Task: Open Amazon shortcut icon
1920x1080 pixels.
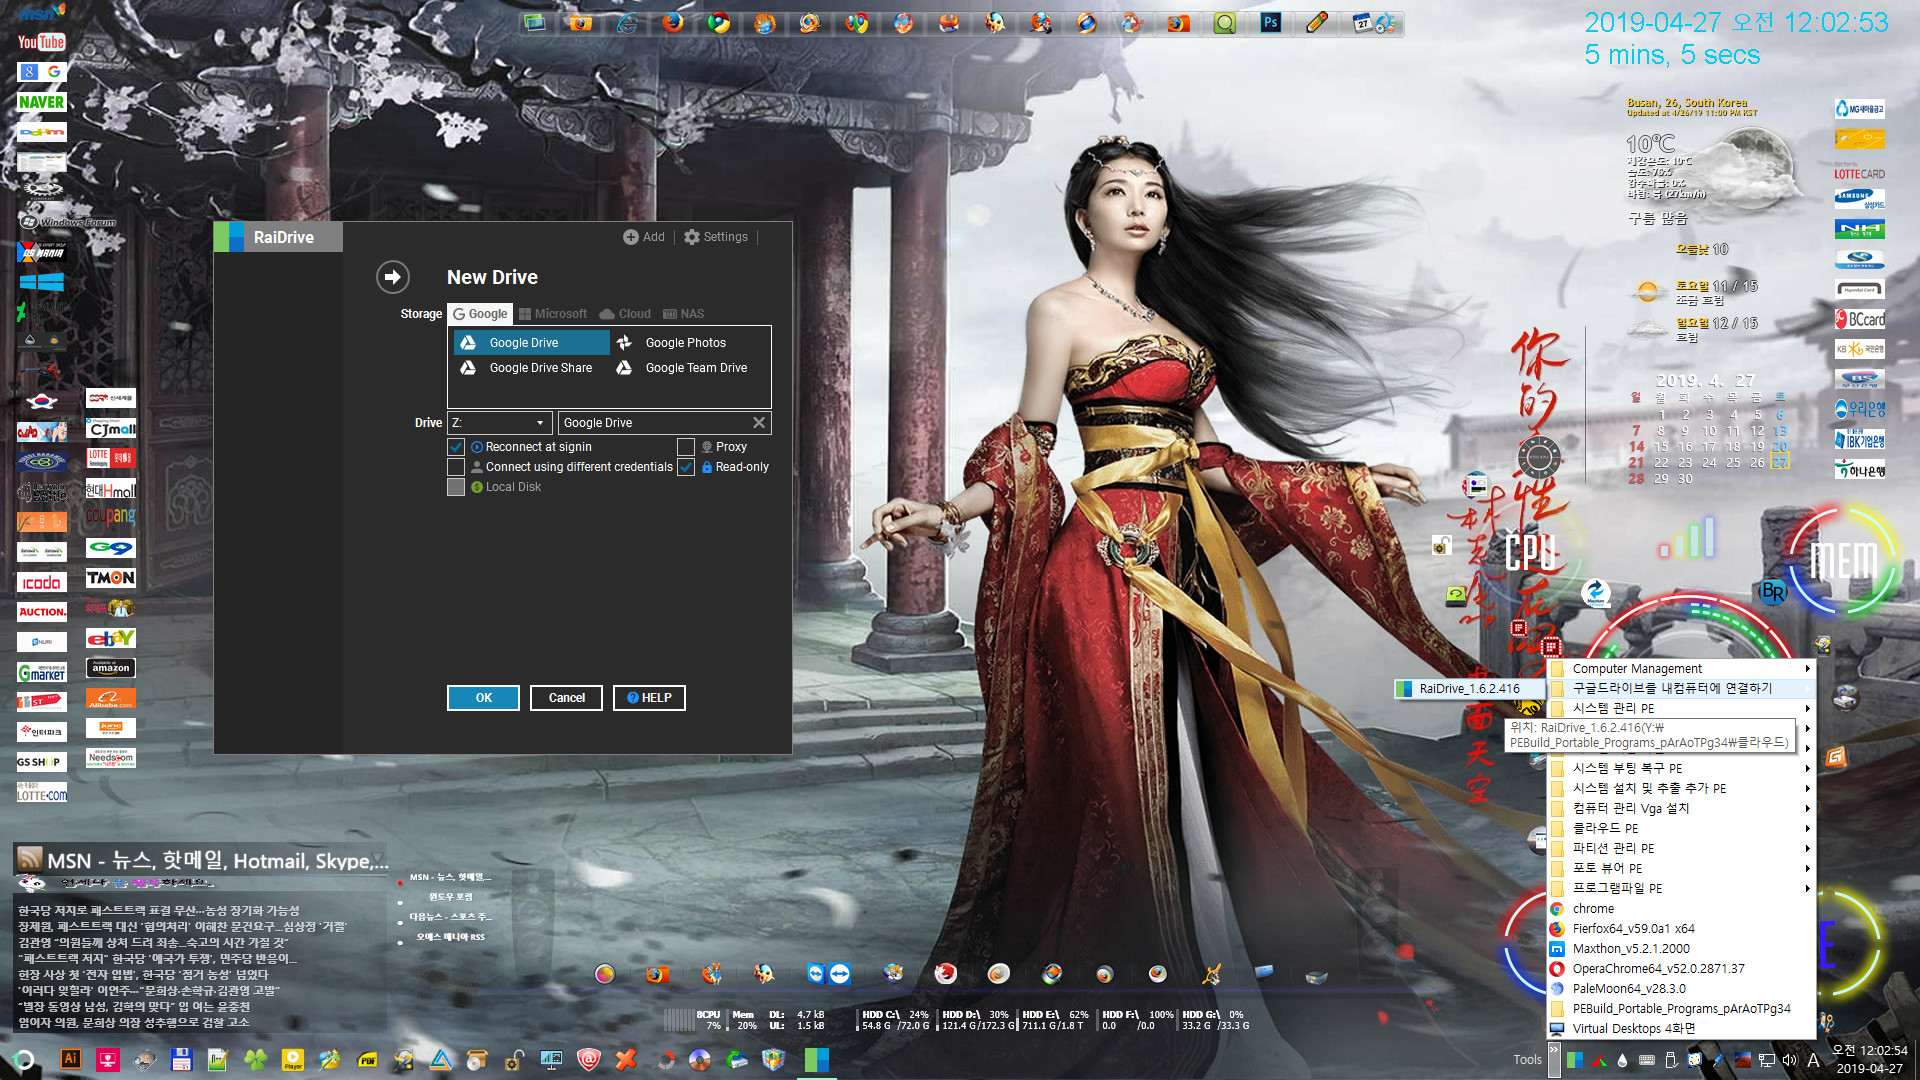Action: click(x=111, y=668)
